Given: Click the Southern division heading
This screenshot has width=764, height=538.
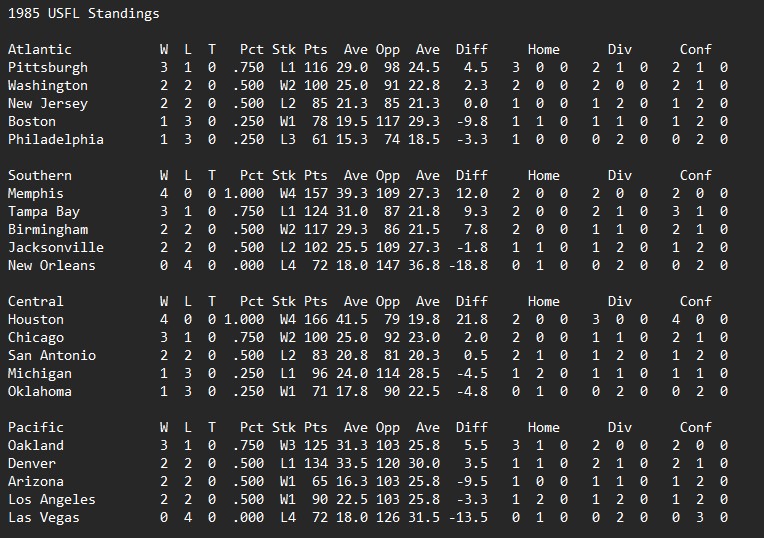Looking at the screenshot, I should 39,175.
